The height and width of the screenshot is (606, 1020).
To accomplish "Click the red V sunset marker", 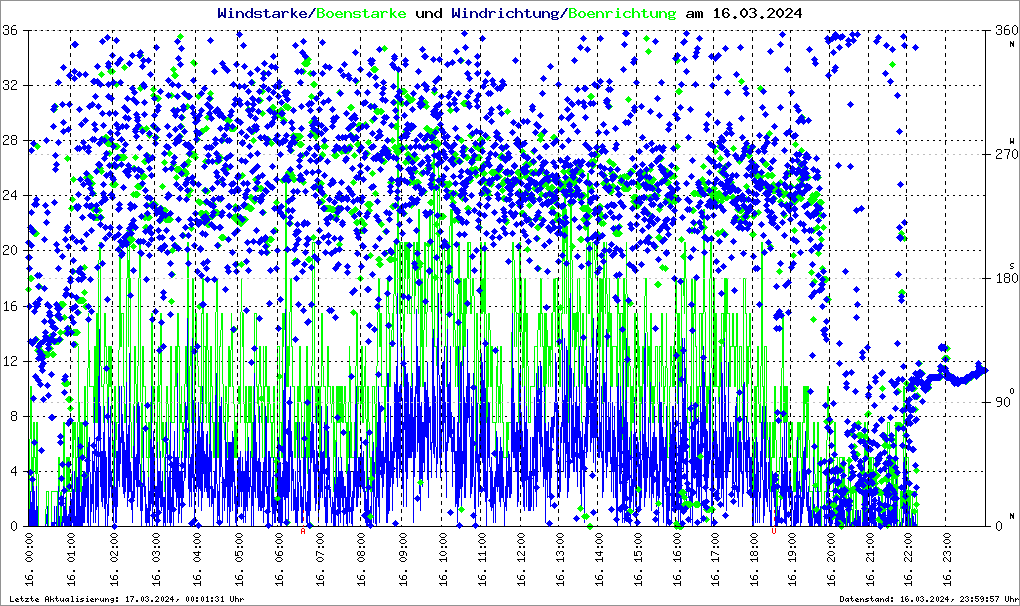I will [x=773, y=531].
